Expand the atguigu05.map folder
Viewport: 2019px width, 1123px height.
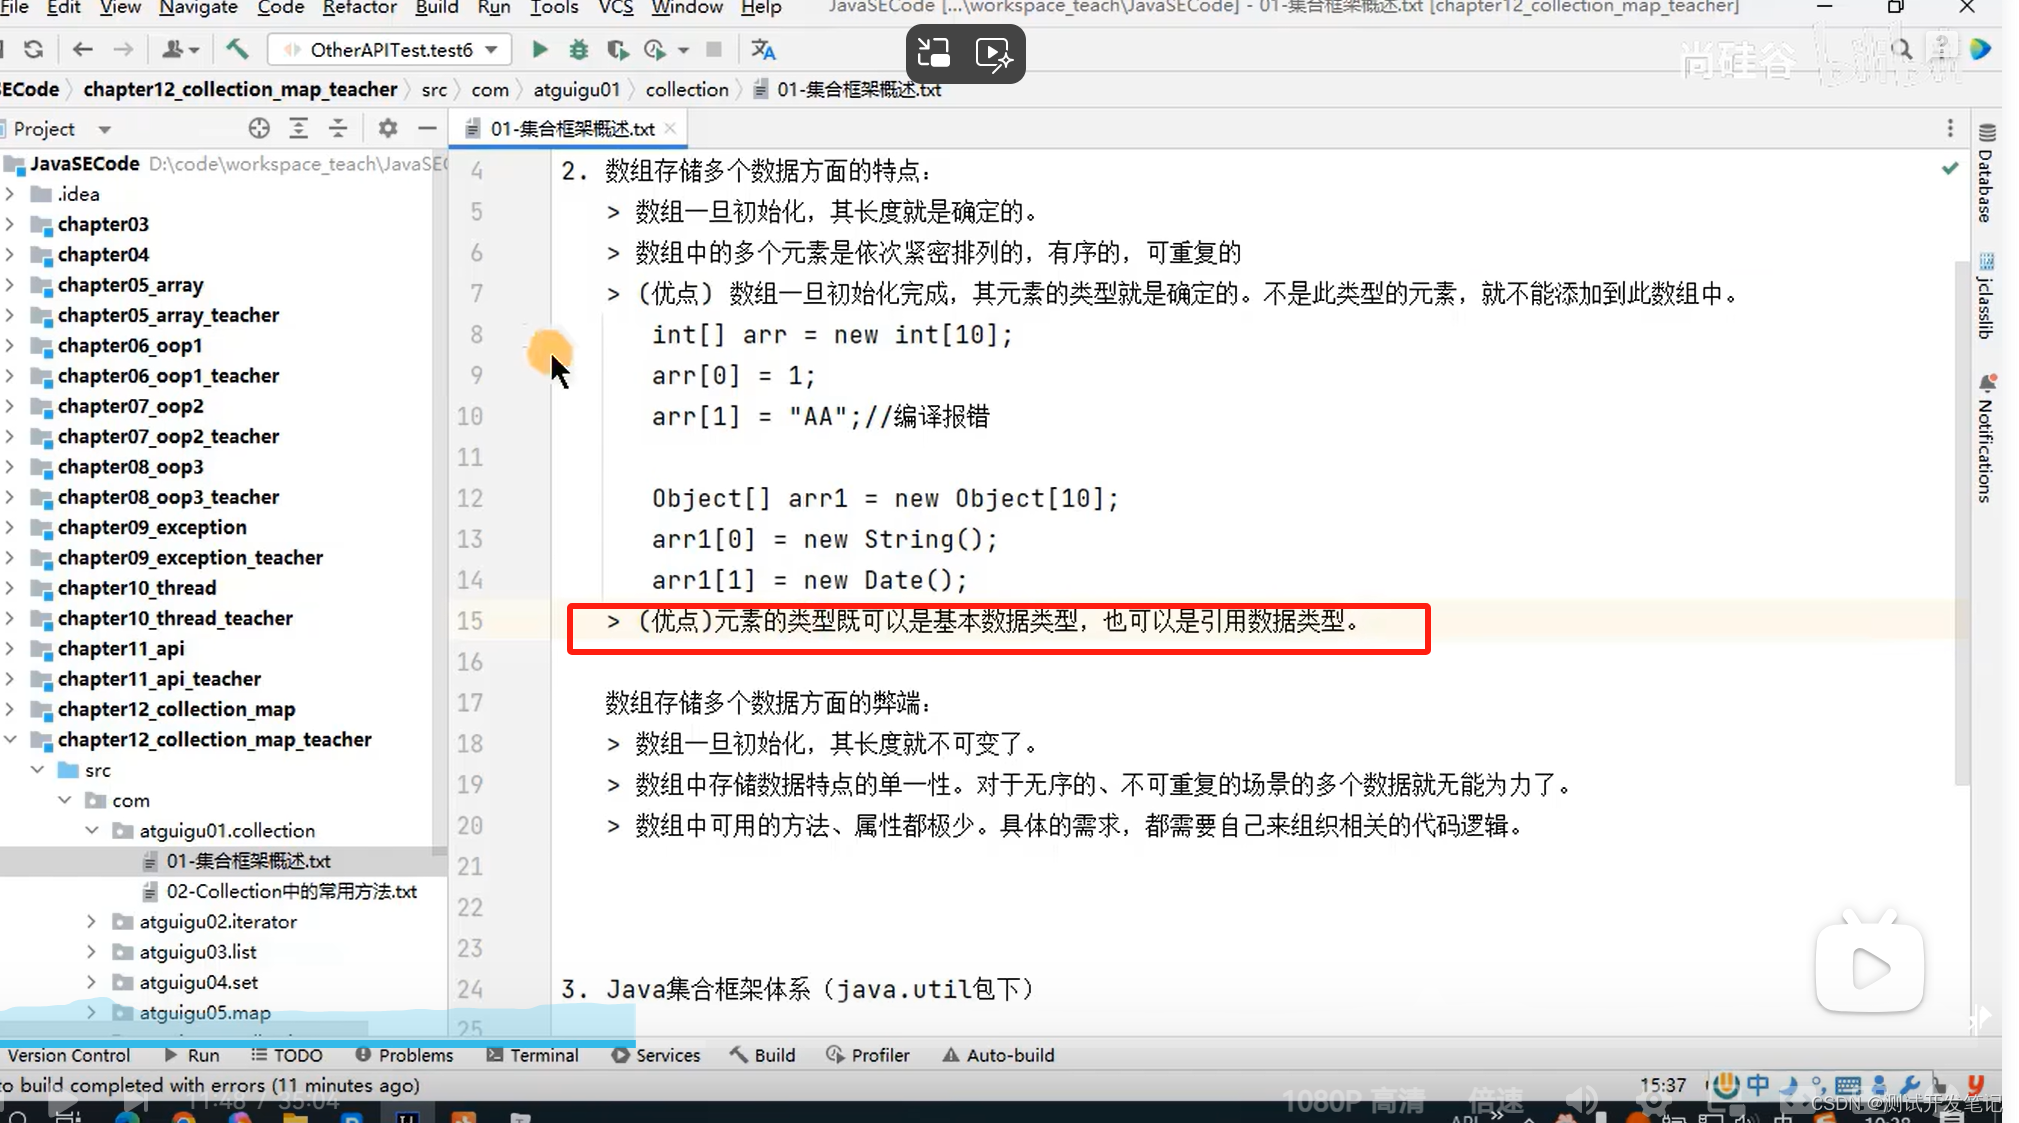(91, 1011)
